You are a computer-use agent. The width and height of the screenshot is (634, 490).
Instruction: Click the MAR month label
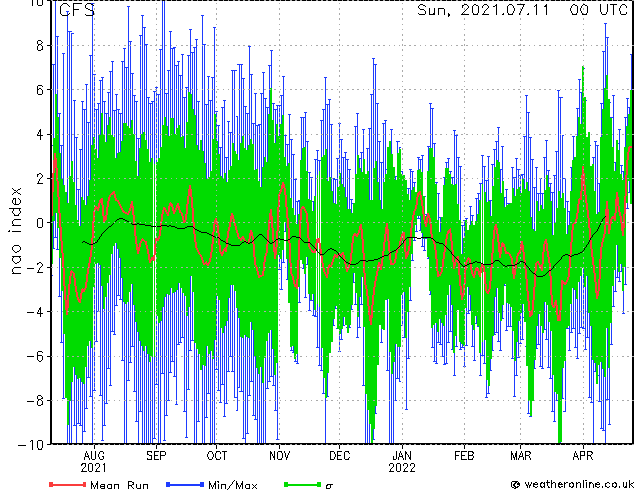point(521,456)
